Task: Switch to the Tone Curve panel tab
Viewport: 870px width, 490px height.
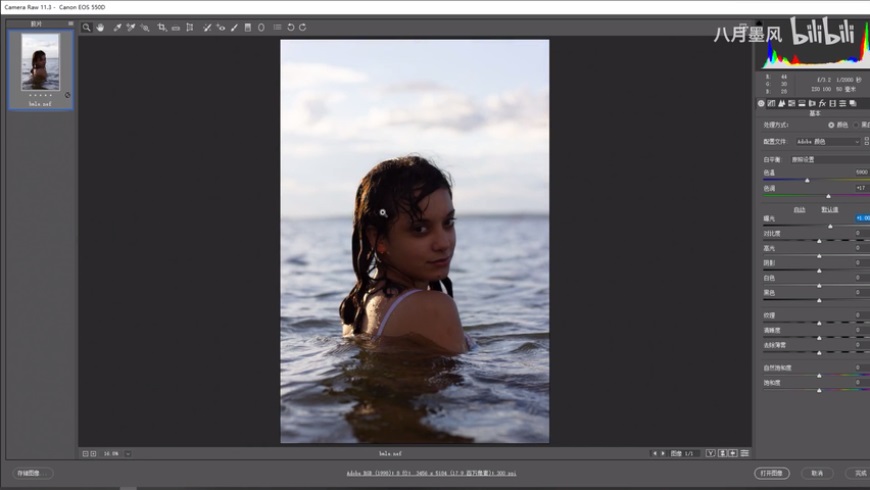Action: [771, 103]
